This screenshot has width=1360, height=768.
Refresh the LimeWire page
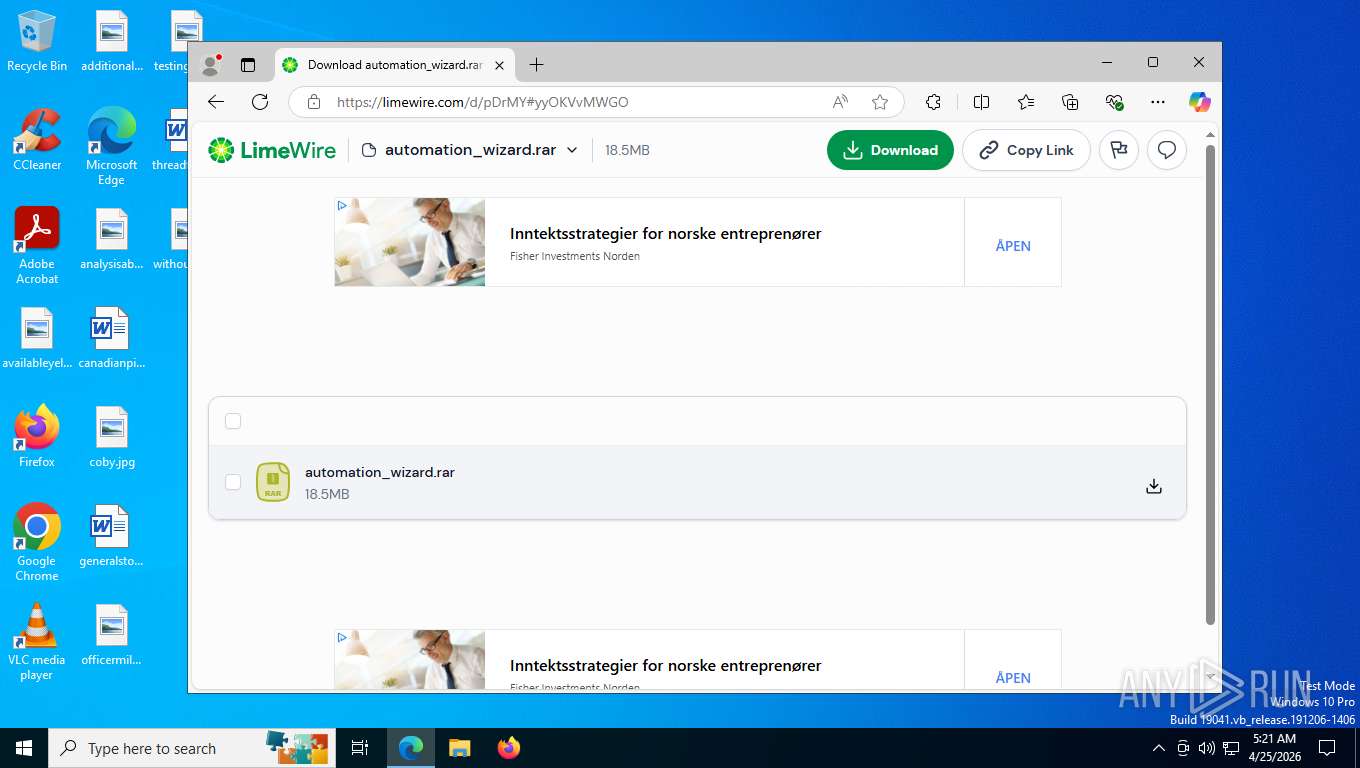(x=260, y=102)
